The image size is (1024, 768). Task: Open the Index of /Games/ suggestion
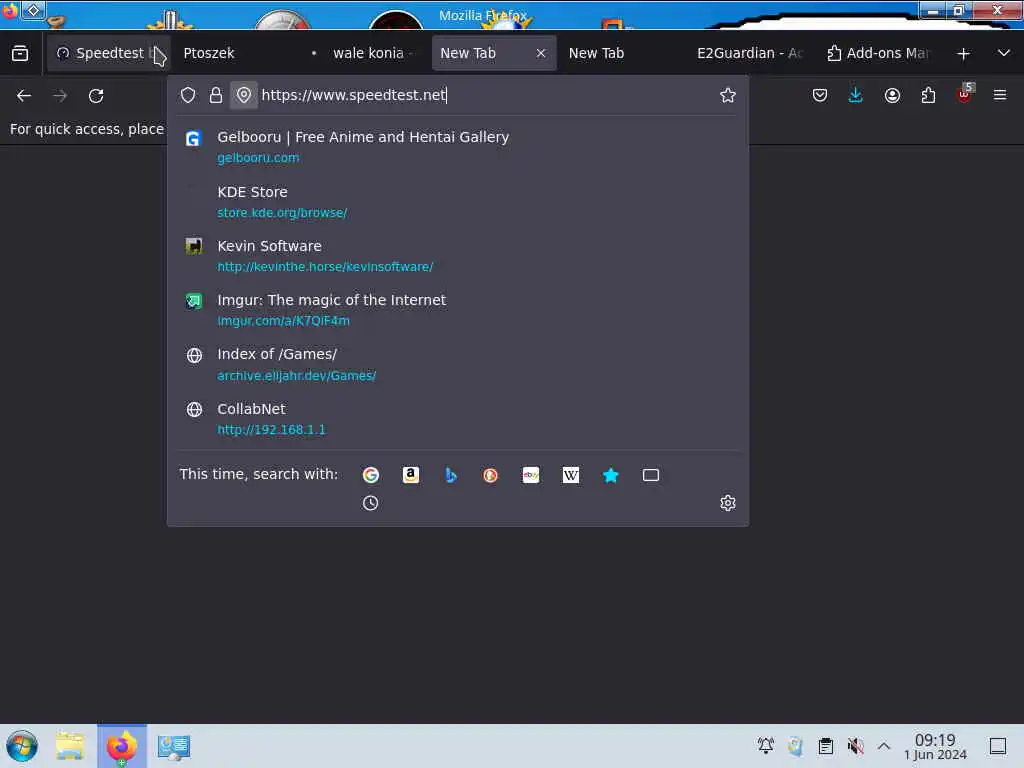click(x=457, y=364)
